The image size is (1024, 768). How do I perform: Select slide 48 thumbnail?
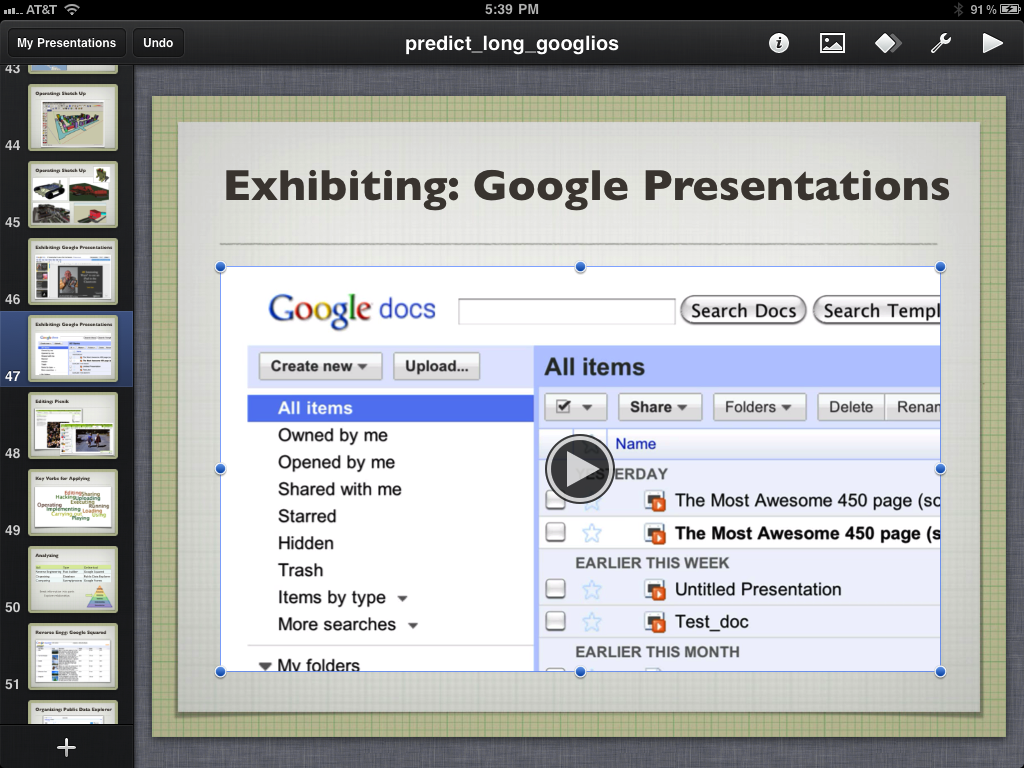coord(72,425)
